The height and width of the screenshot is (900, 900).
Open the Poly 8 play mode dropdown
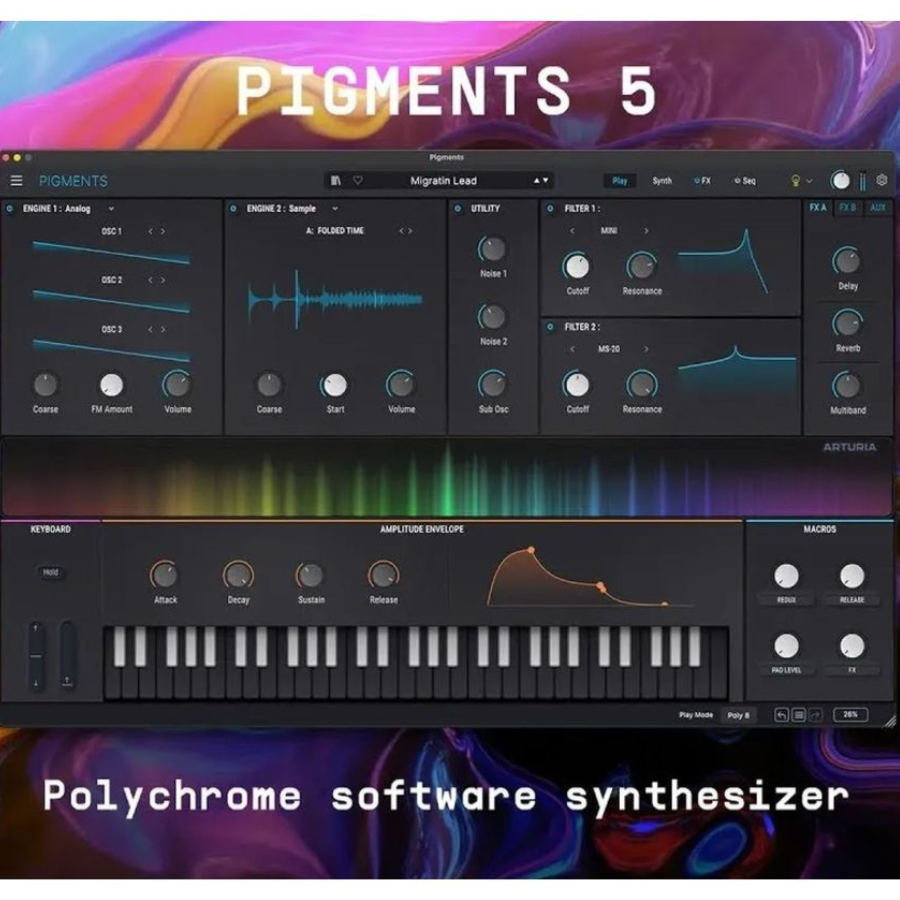click(738, 715)
